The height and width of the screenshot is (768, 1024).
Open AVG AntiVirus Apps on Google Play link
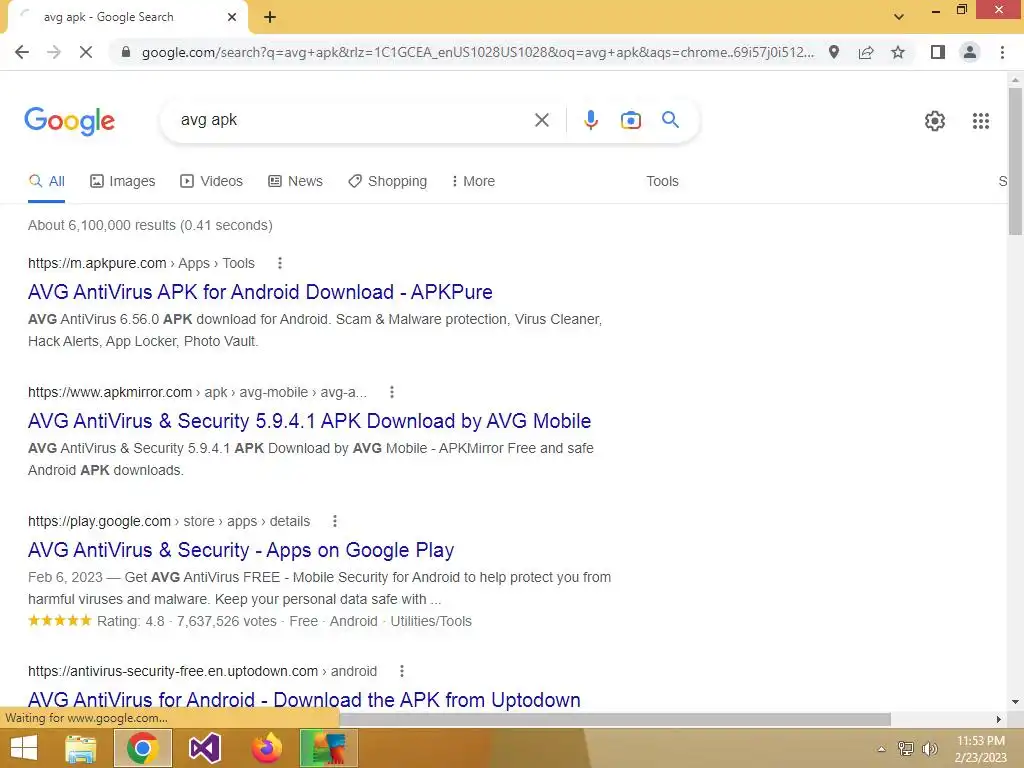[x=241, y=551]
